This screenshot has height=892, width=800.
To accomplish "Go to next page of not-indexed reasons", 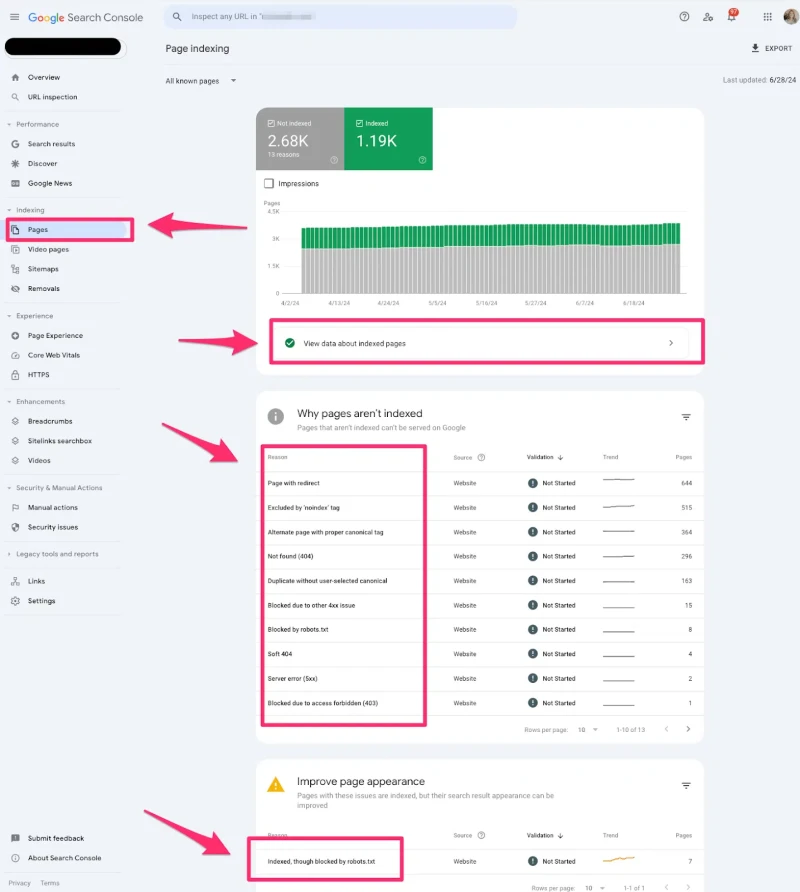I will (688, 729).
